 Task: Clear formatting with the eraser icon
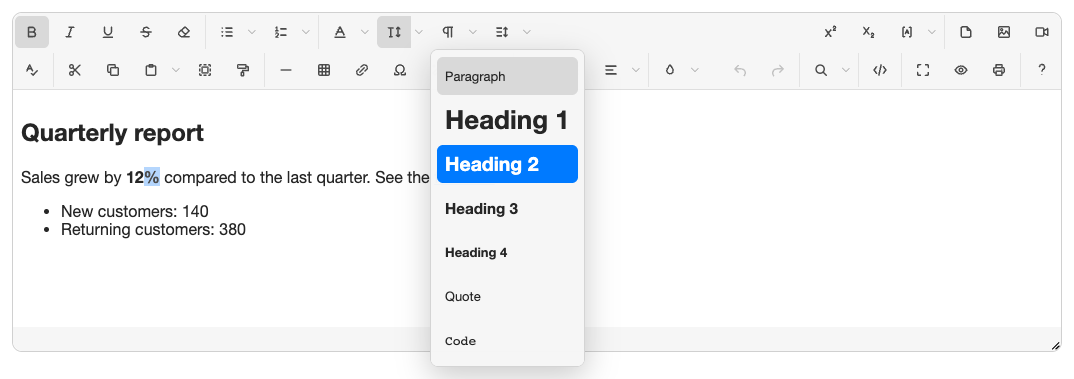[184, 32]
